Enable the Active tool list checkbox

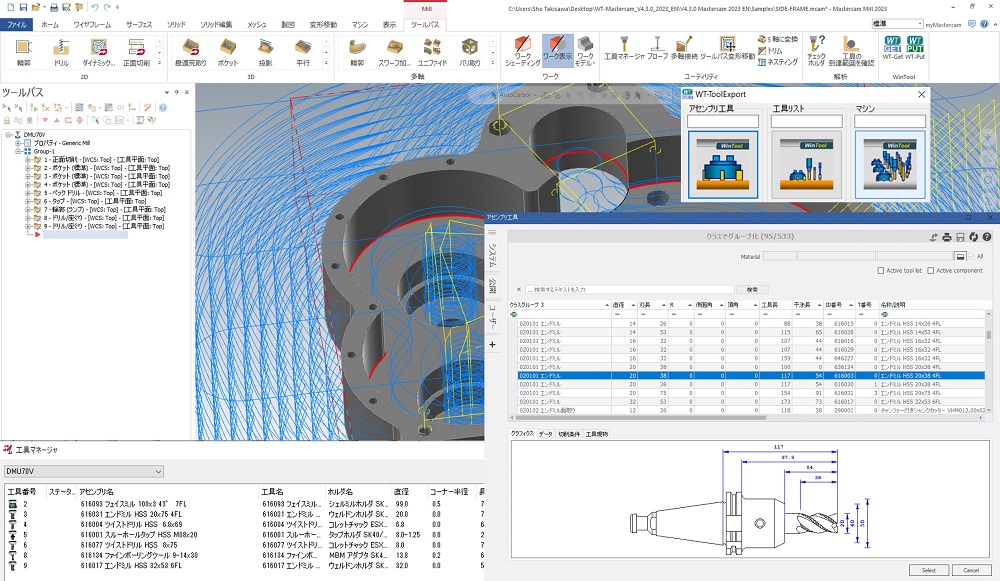880,271
